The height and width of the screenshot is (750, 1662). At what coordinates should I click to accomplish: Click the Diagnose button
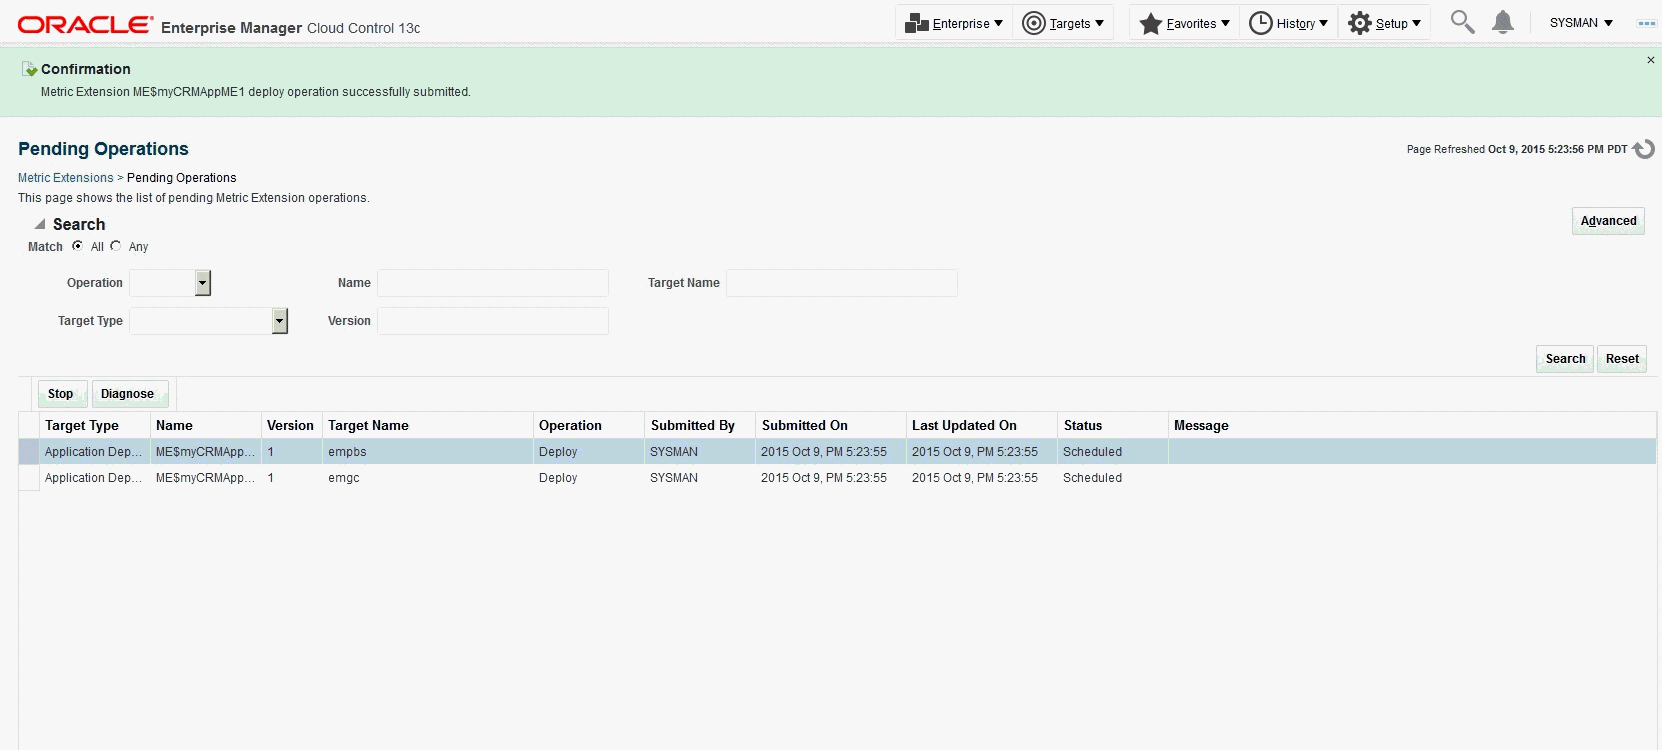tap(130, 394)
